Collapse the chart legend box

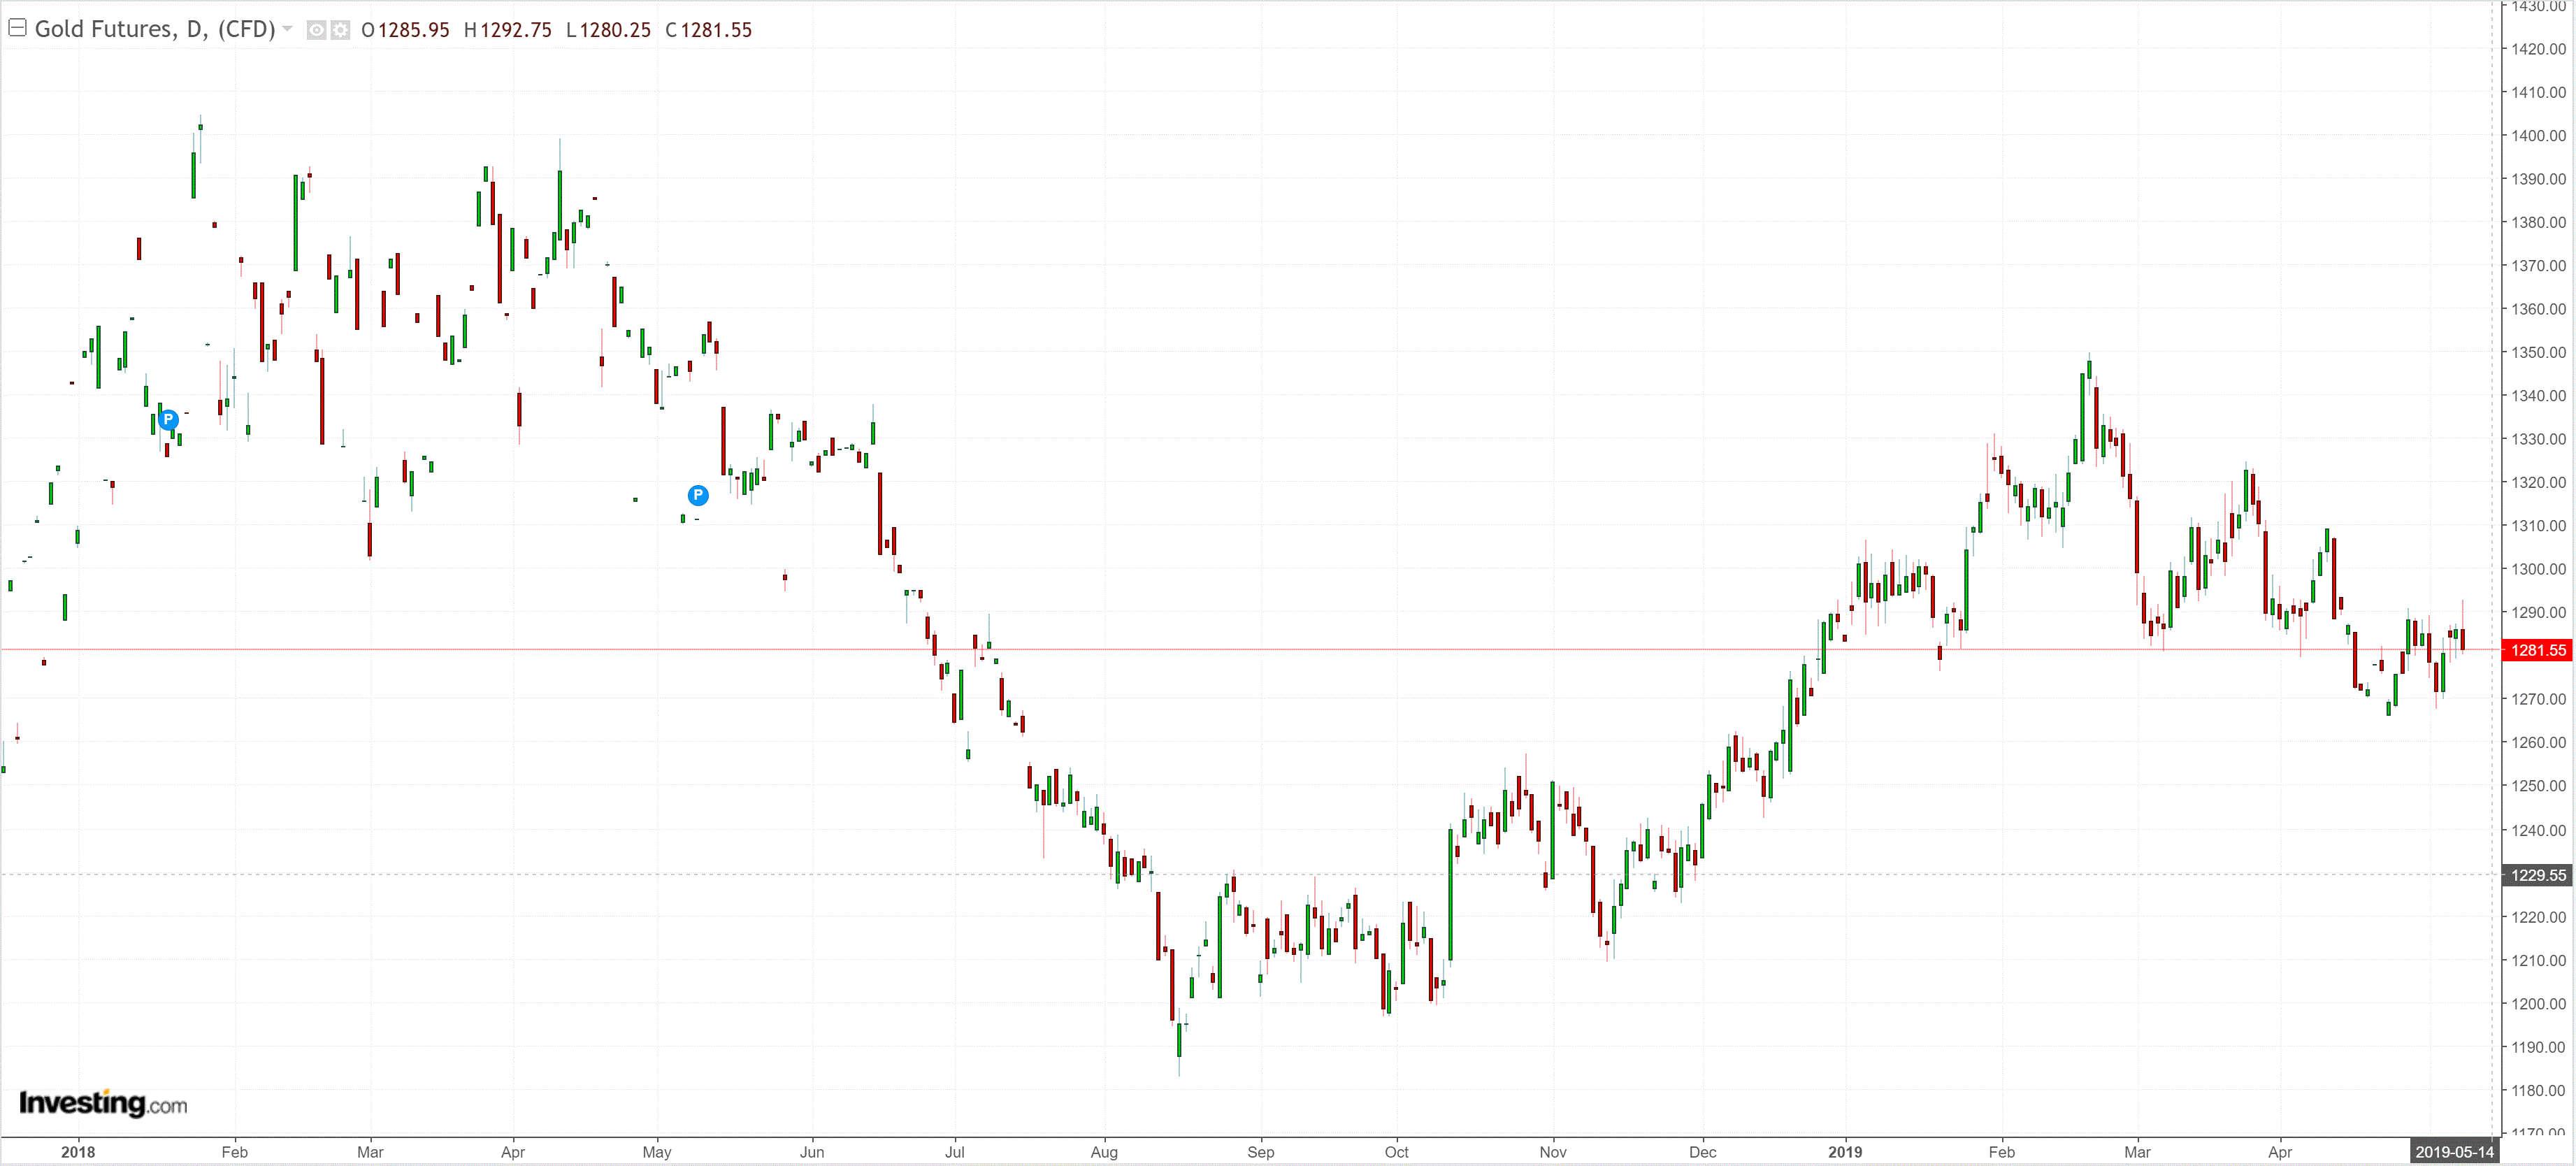[x=17, y=28]
